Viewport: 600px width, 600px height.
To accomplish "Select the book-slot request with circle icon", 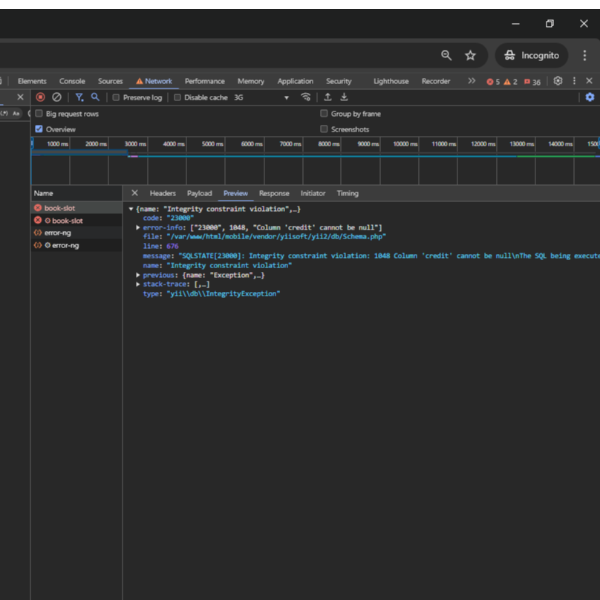I will coord(77,220).
